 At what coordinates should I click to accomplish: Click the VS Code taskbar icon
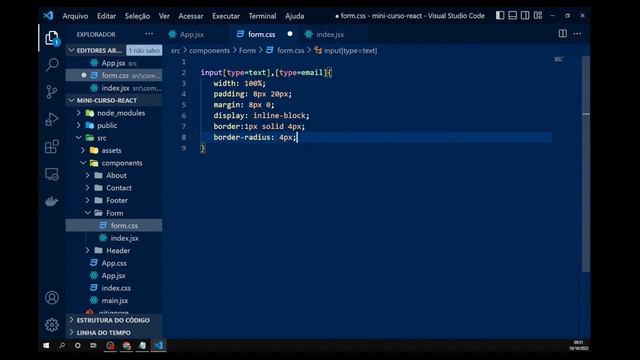point(159,346)
